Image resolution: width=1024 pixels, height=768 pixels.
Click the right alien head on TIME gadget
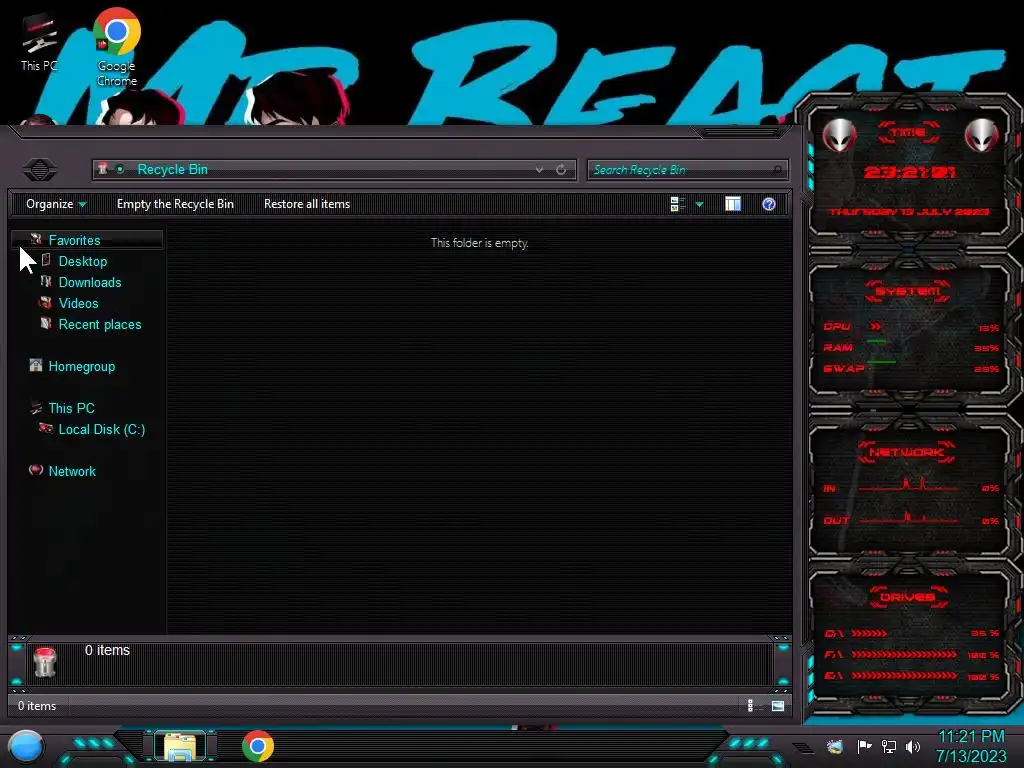click(982, 135)
